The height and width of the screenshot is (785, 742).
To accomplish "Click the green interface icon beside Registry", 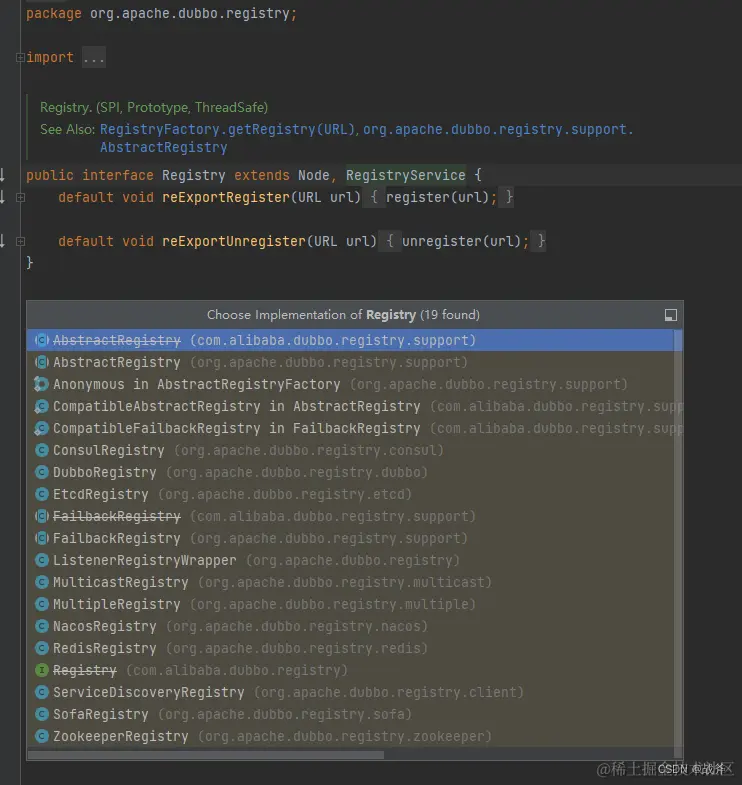I will click(42, 670).
